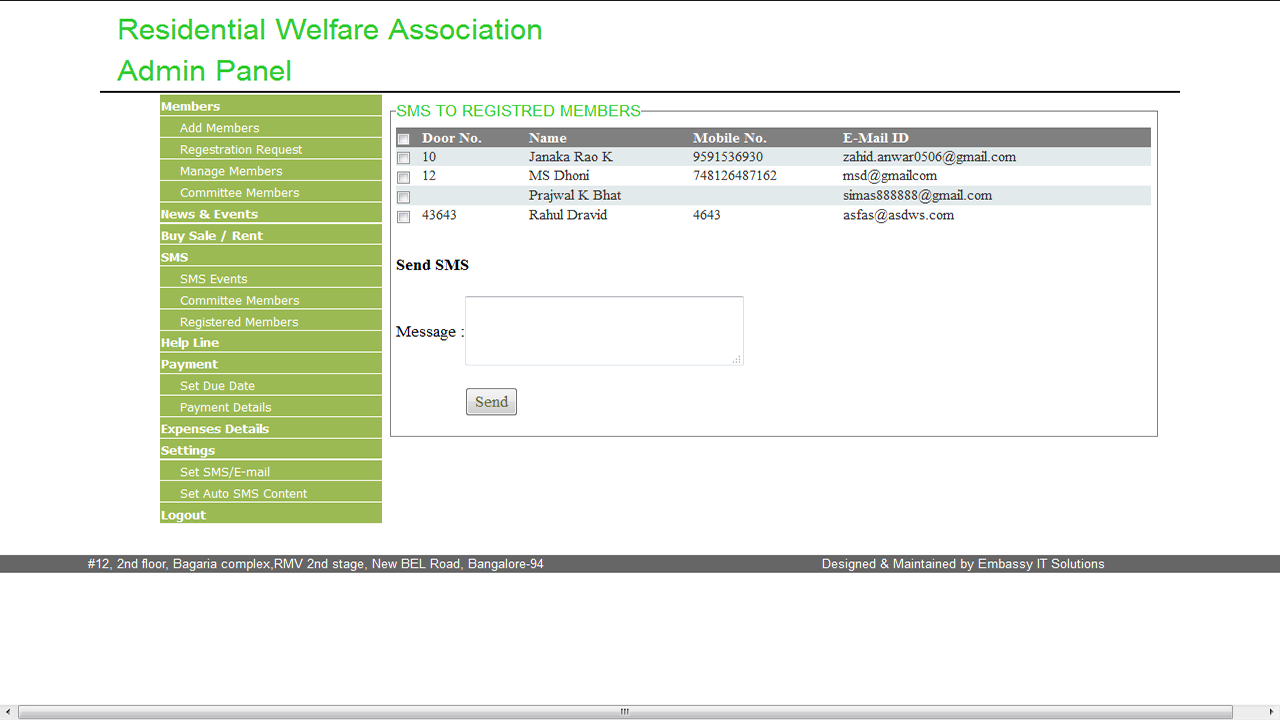
Task: Click the Mobile No. column header
Action: pyautogui.click(x=730, y=138)
